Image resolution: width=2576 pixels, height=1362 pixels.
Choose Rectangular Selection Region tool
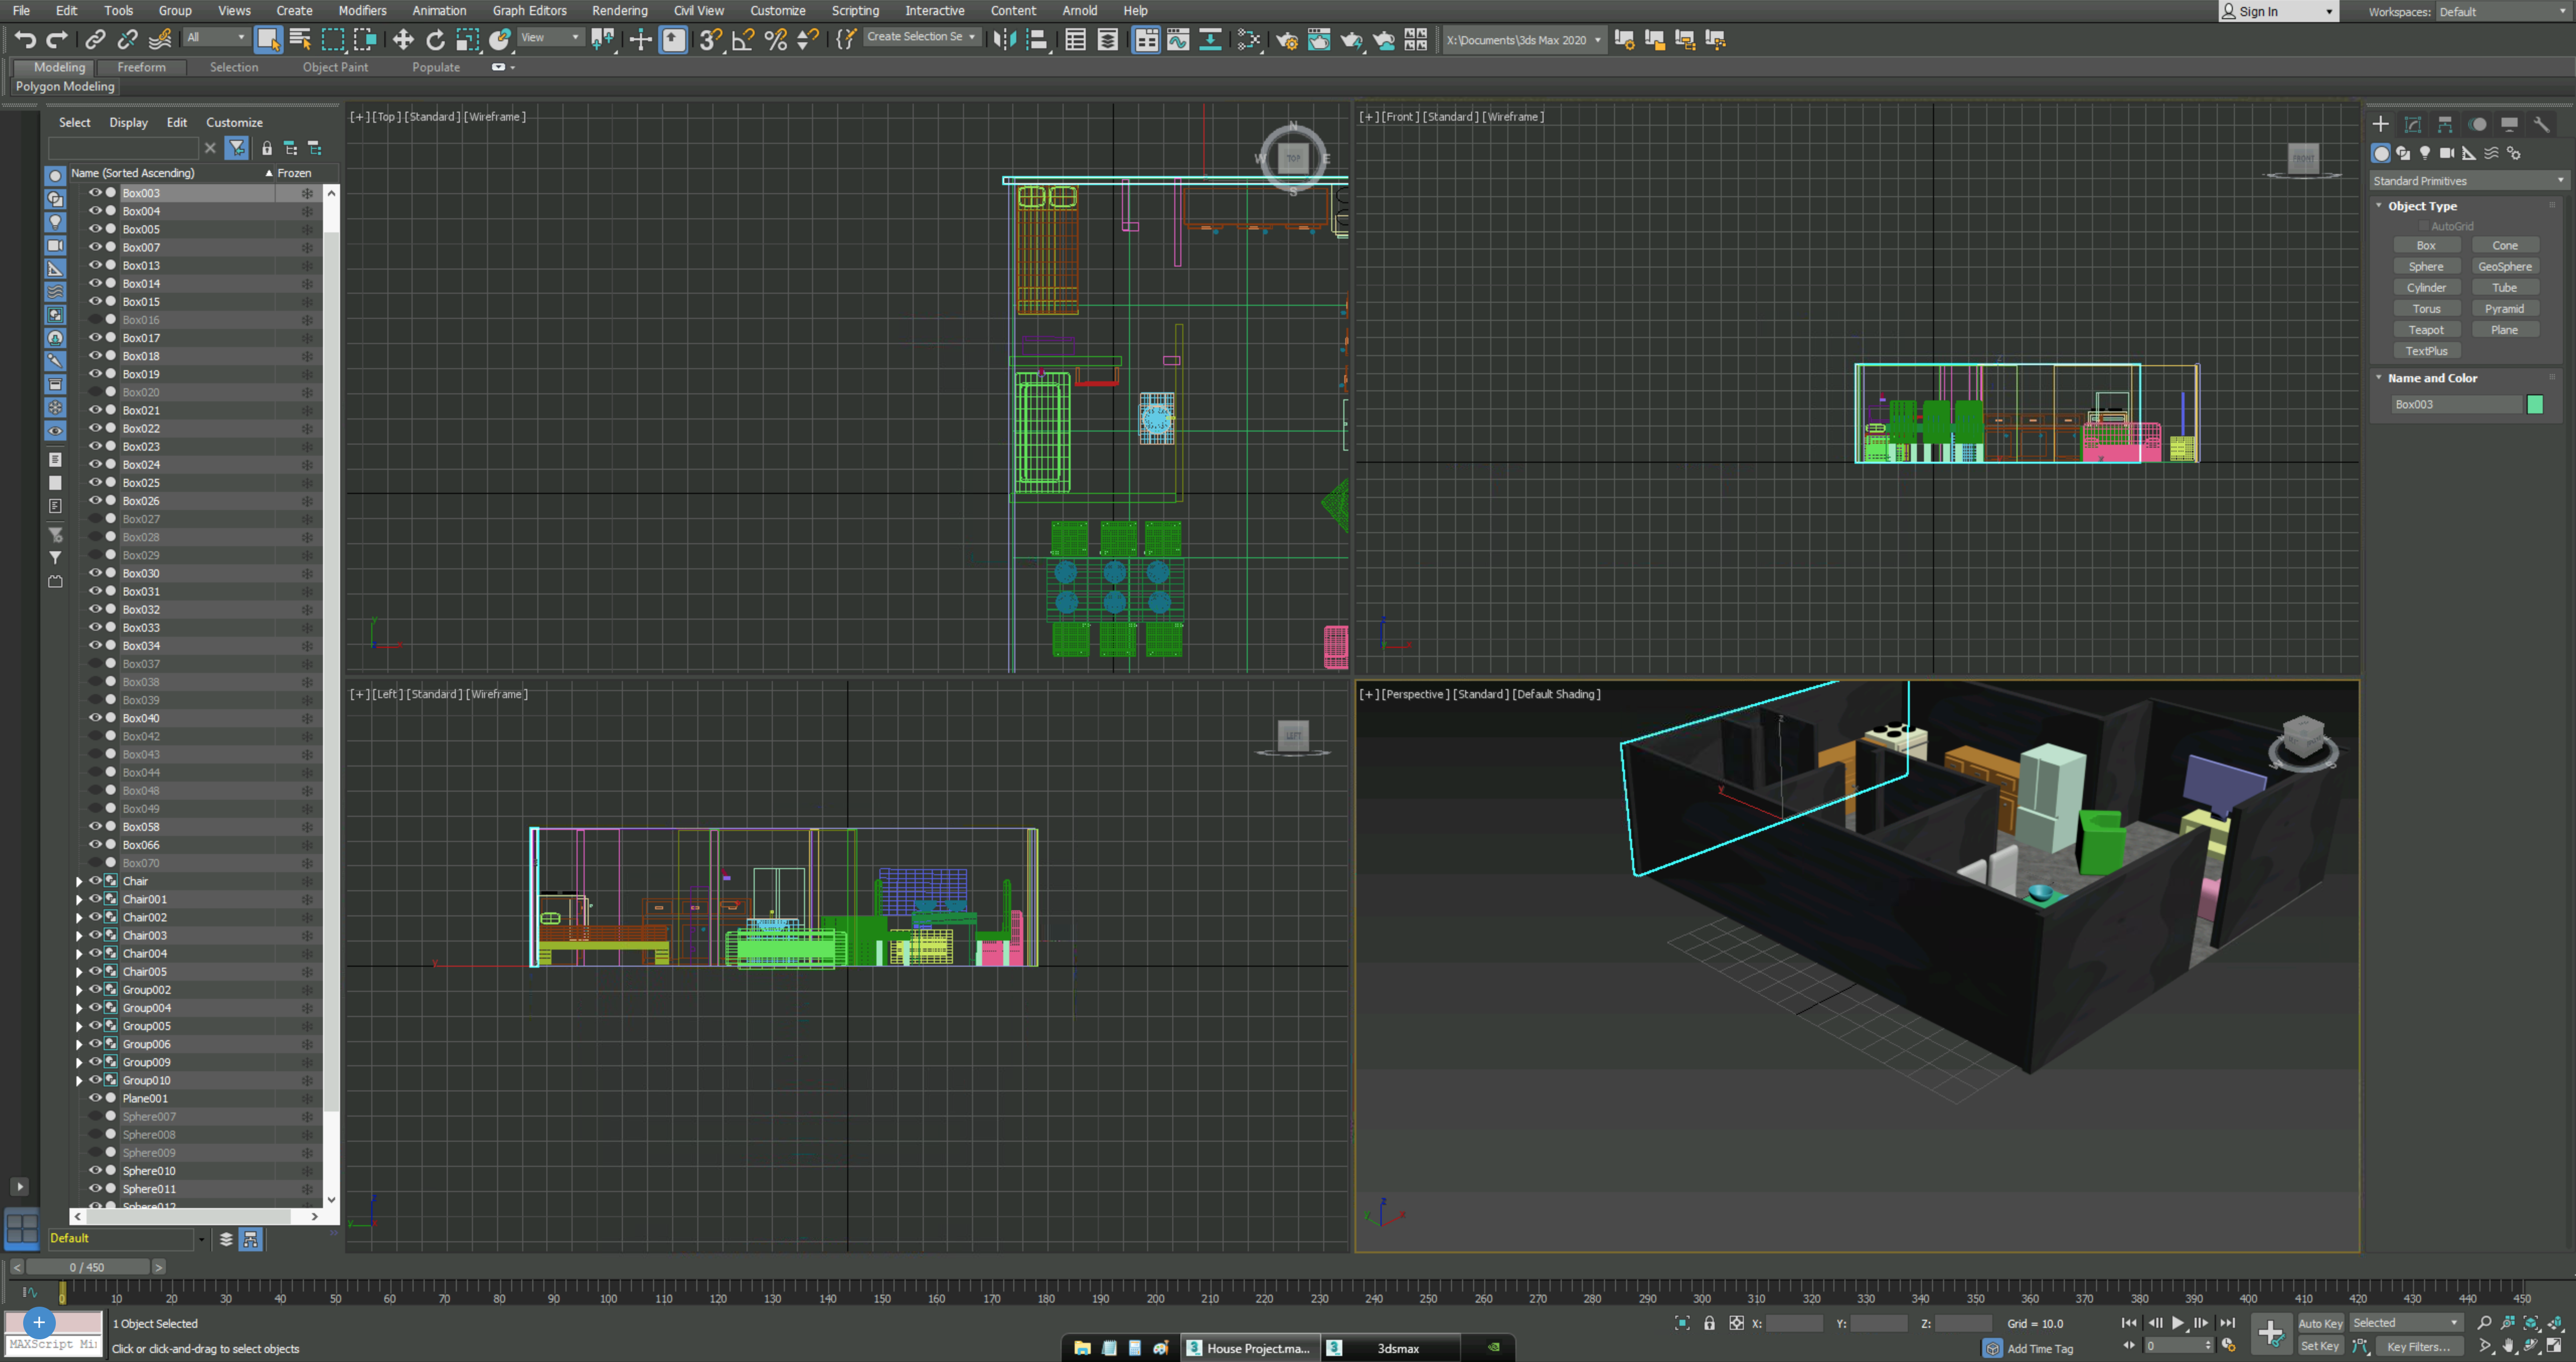pos(333,39)
